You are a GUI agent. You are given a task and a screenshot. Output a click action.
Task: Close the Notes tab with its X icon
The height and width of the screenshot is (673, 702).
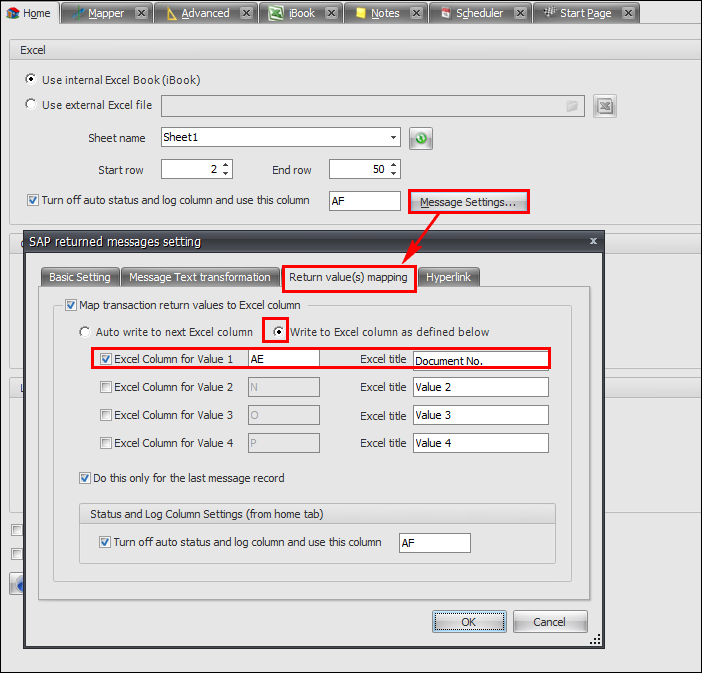(416, 13)
